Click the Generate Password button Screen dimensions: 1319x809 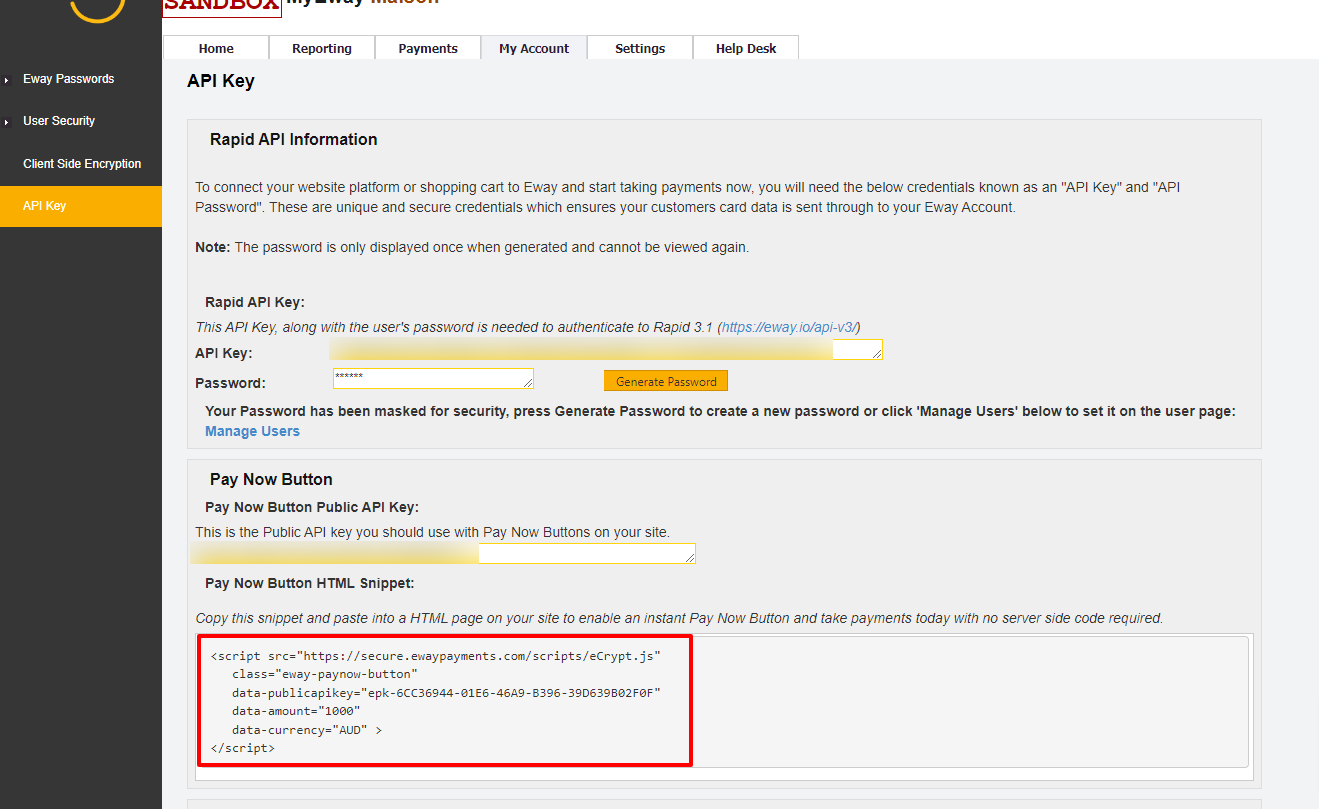pyautogui.click(x=666, y=381)
